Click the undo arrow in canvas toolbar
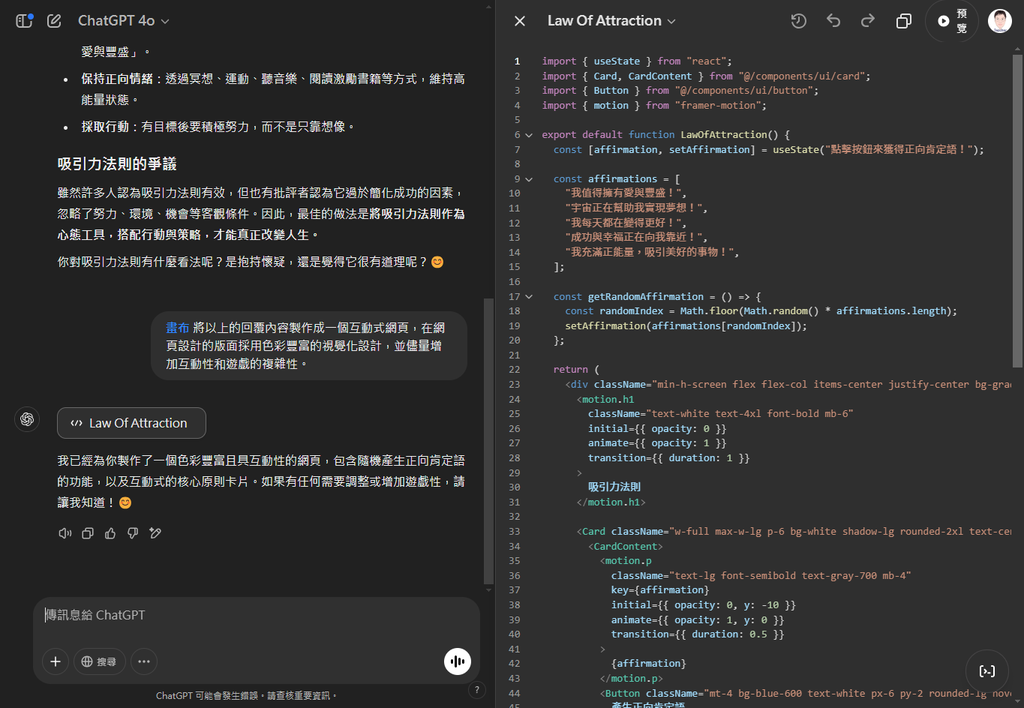1024x708 pixels. click(x=833, y=21)
